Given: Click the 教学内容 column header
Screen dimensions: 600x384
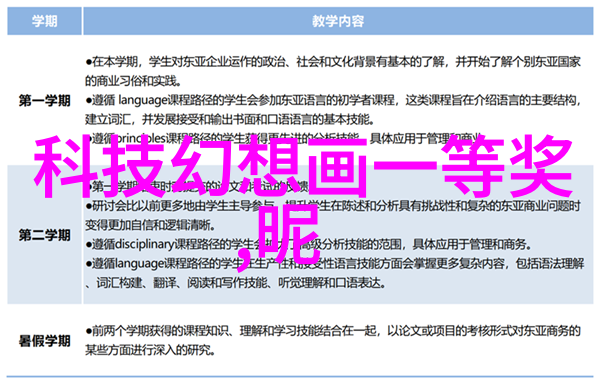Looking at the screenshot, I should coord(338,21).
